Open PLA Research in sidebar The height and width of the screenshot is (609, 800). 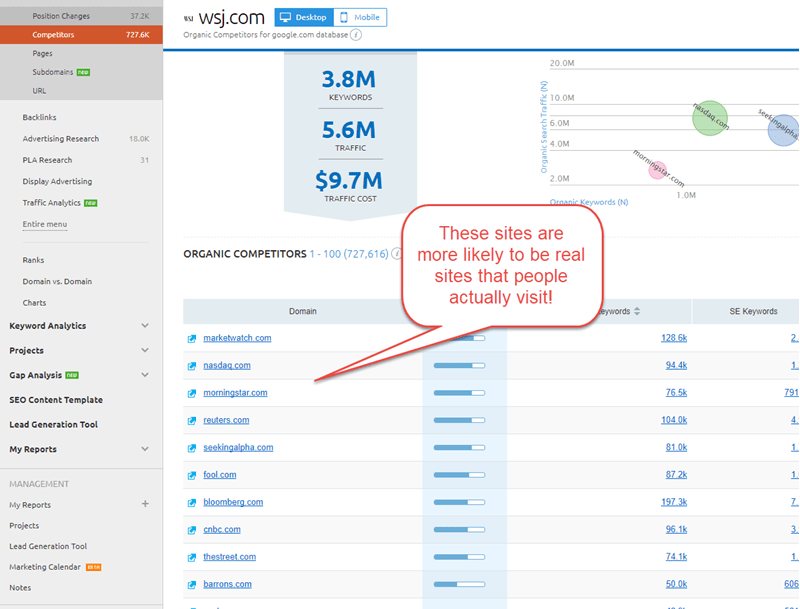[x=47, y=160]
